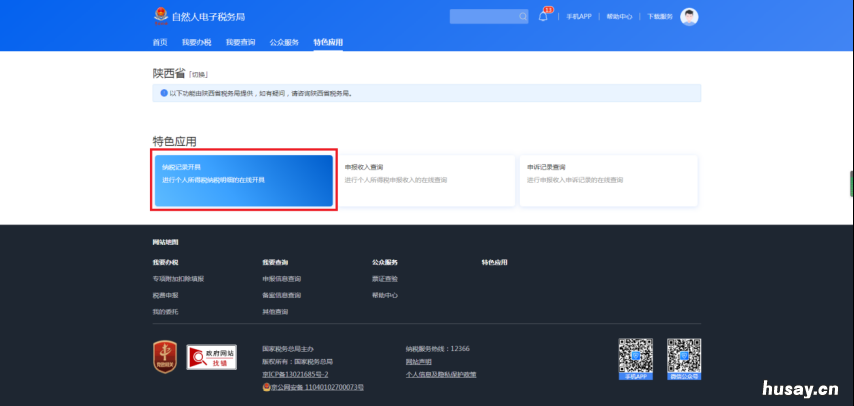Click footer link 申报信息查询
The image size is (854, 406).
tap(281, 279)
